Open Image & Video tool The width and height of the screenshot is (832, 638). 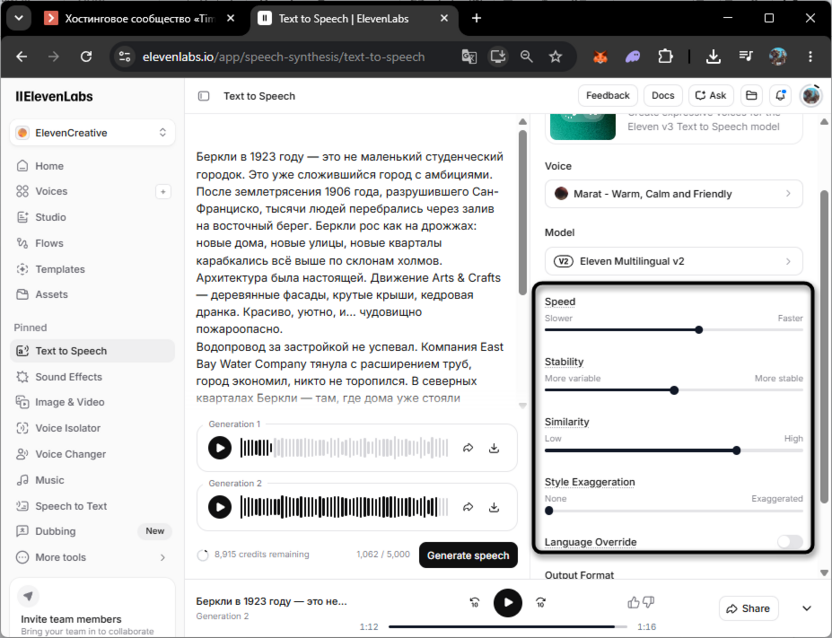click(92, 402)
